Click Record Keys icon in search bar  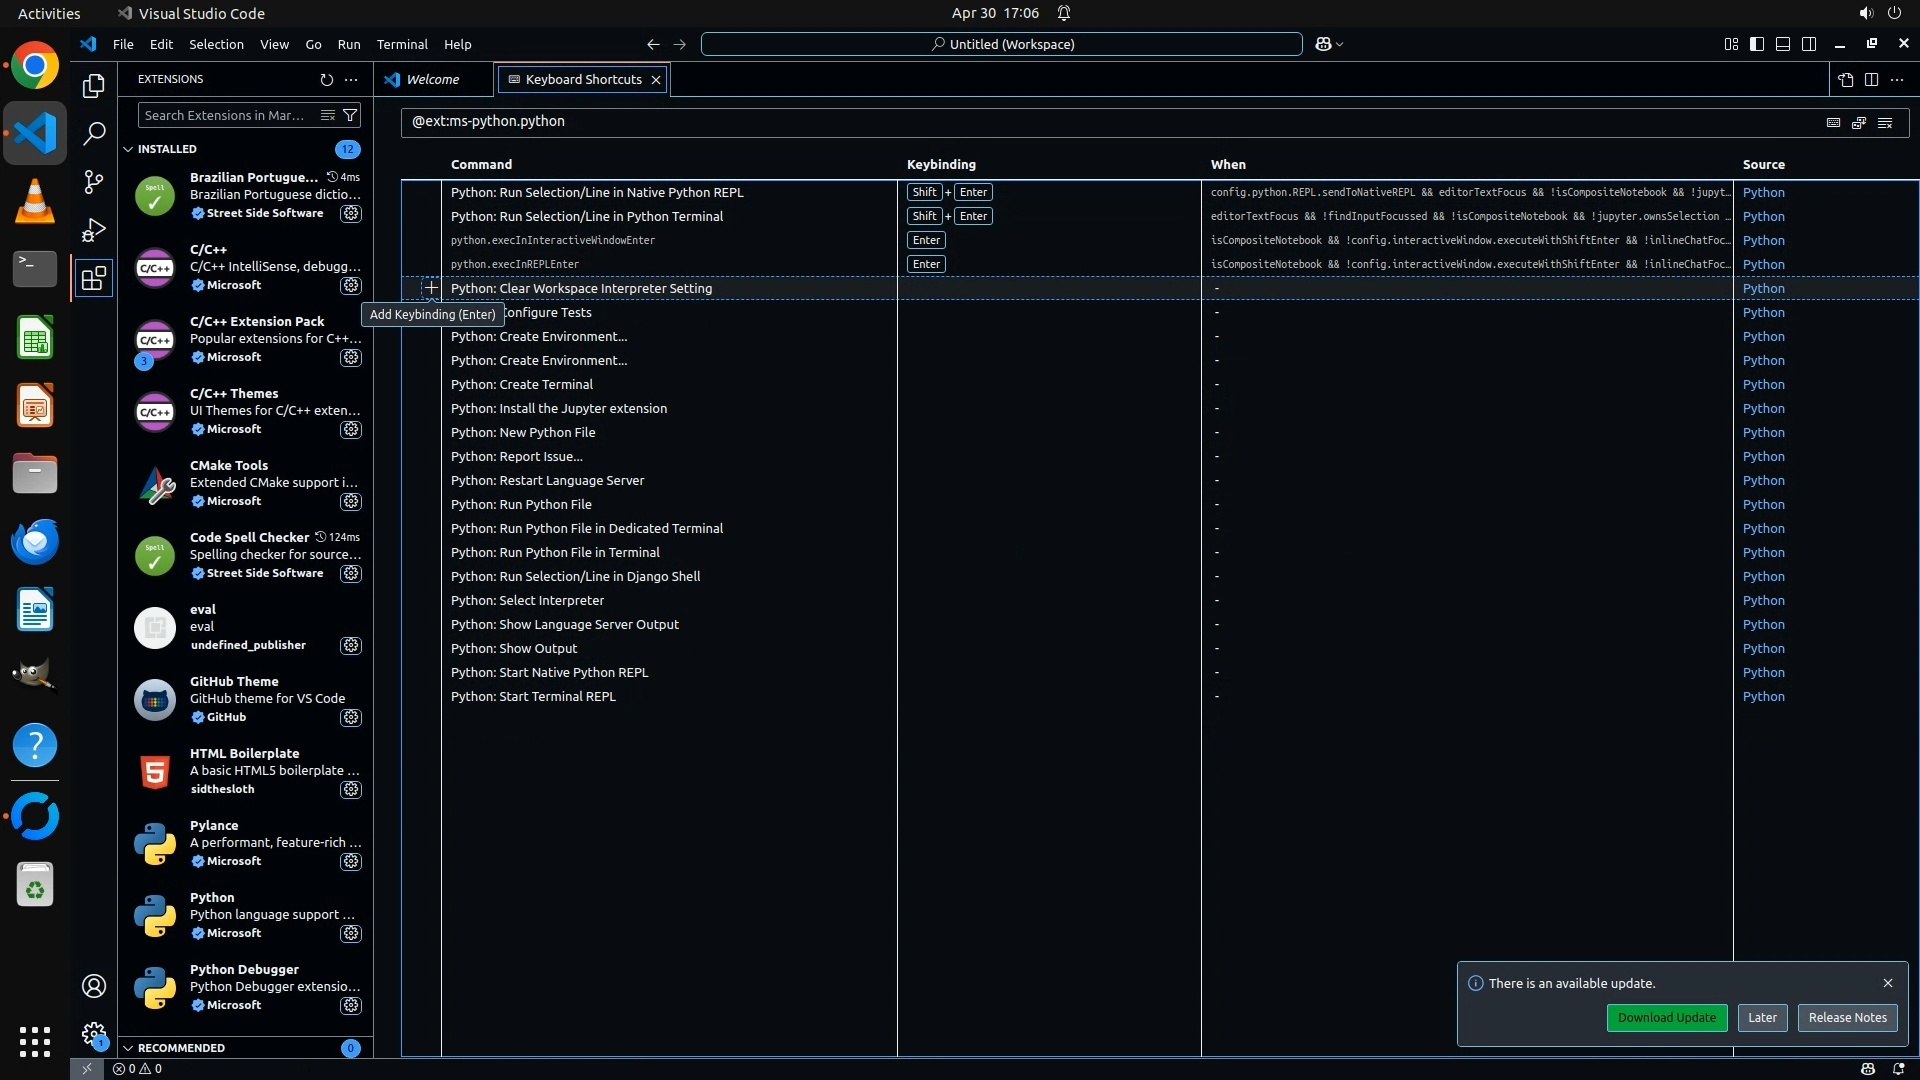[1833, 122]
